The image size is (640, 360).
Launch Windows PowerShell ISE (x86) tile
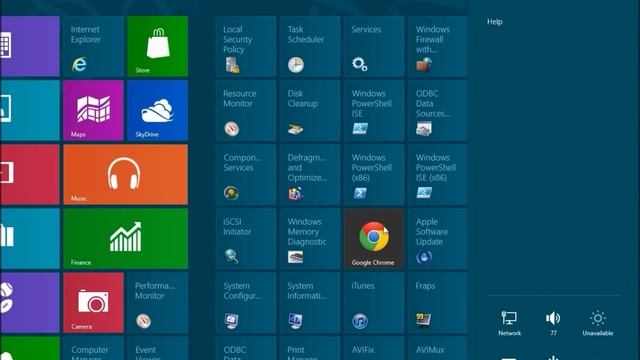click(438, 174)
